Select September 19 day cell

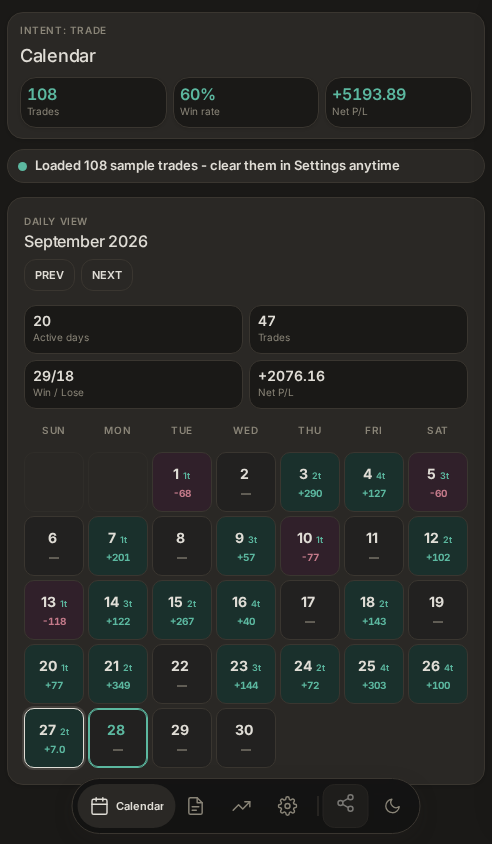pos(438,610)
